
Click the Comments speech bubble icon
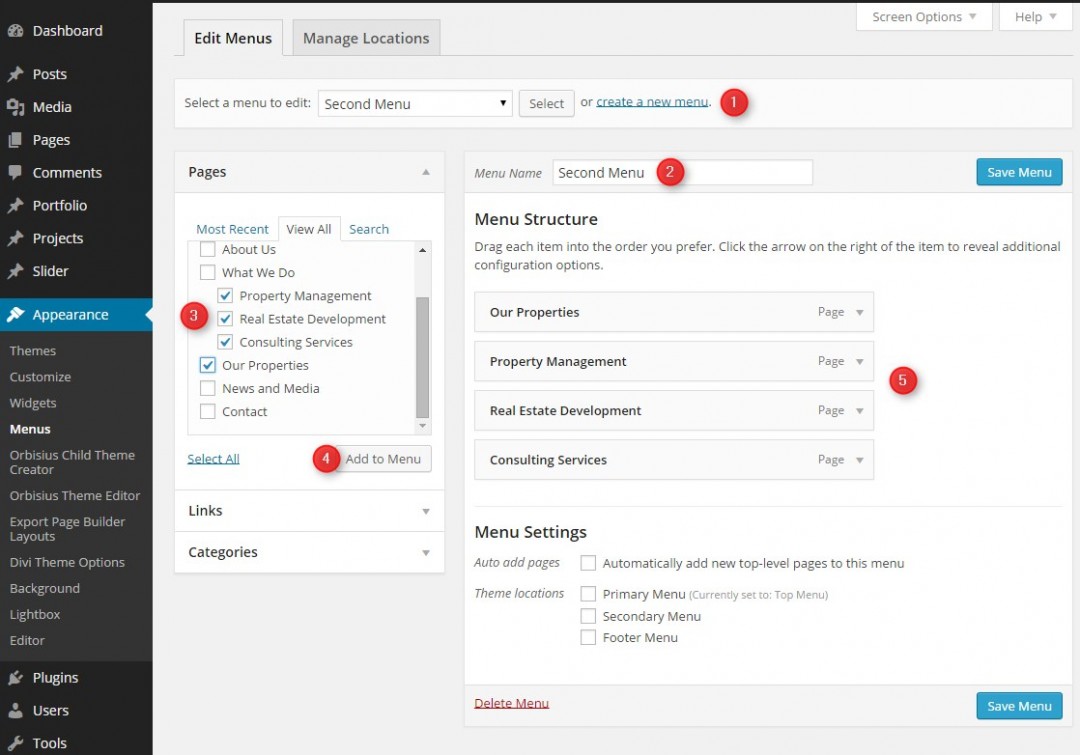pyautogui.click(x=16, y=172)
